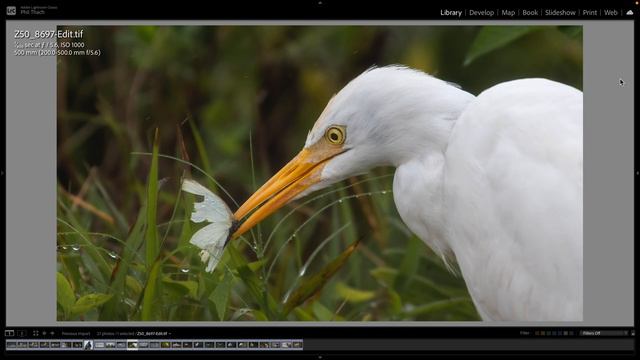The image size is (640, 360).
Task: Open the Web module
Action: click(611, 13)
